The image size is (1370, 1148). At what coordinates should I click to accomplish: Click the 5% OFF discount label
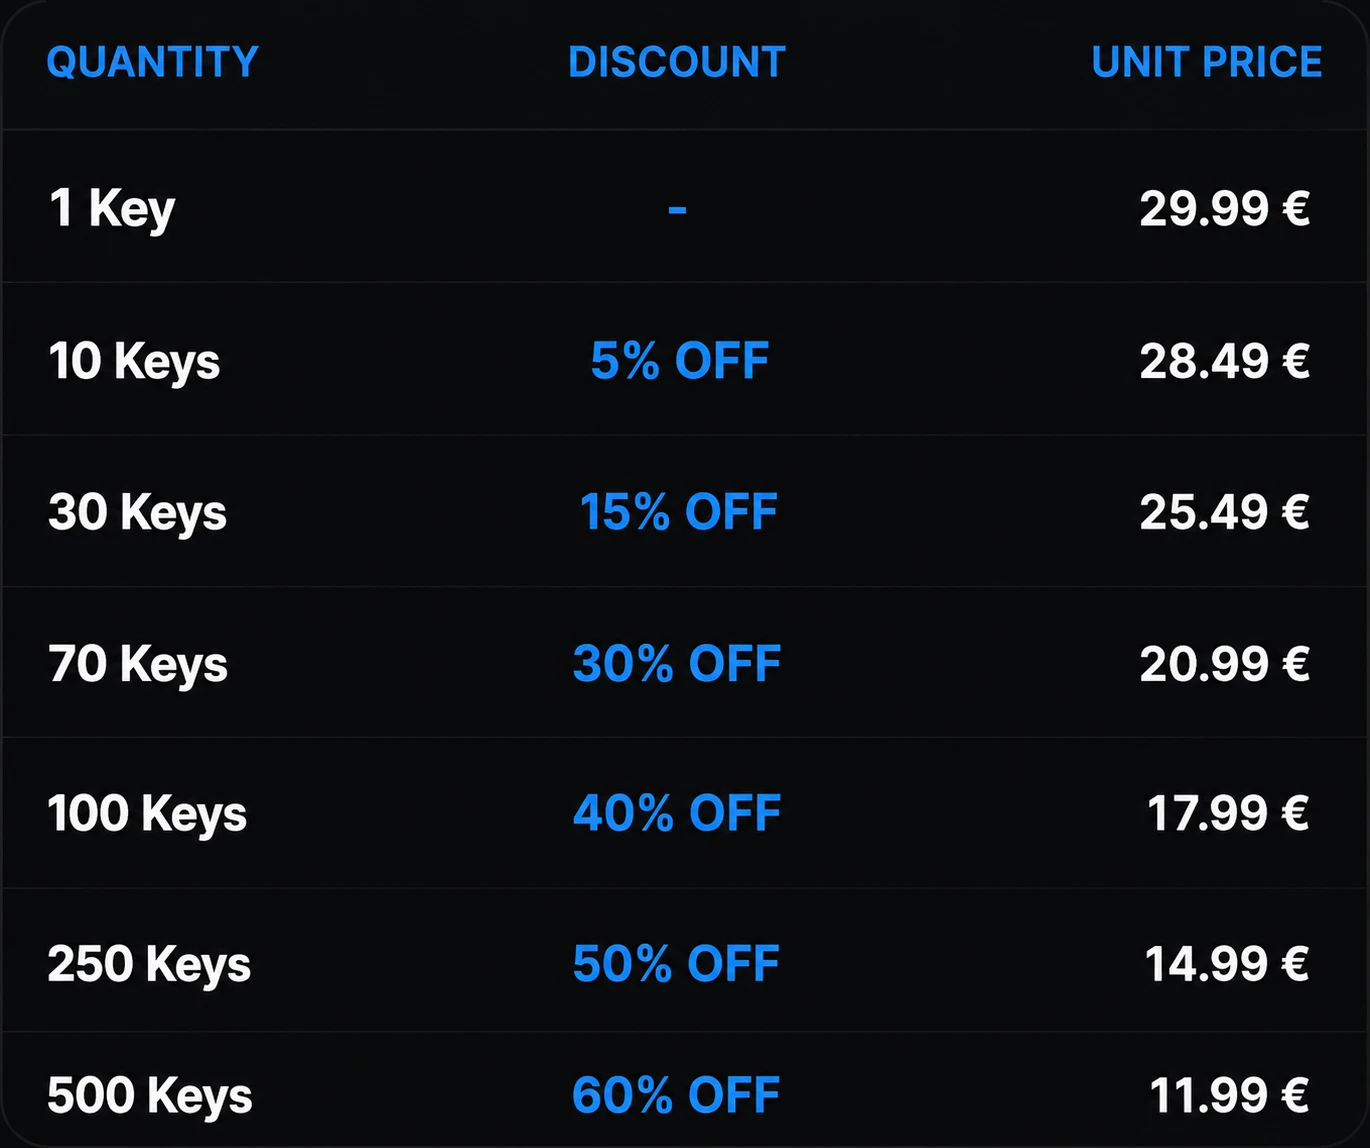680,361
